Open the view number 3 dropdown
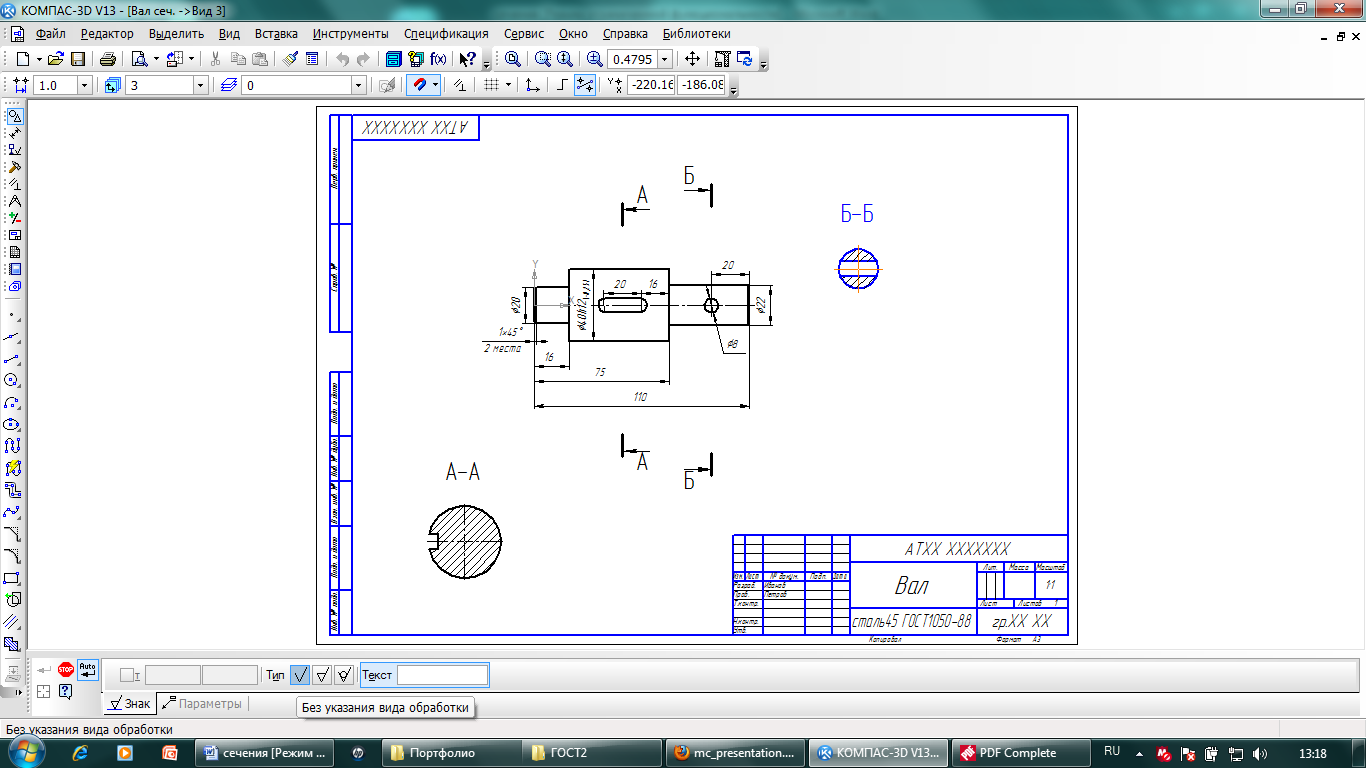The image size is (1366, 768). point(200,85)
